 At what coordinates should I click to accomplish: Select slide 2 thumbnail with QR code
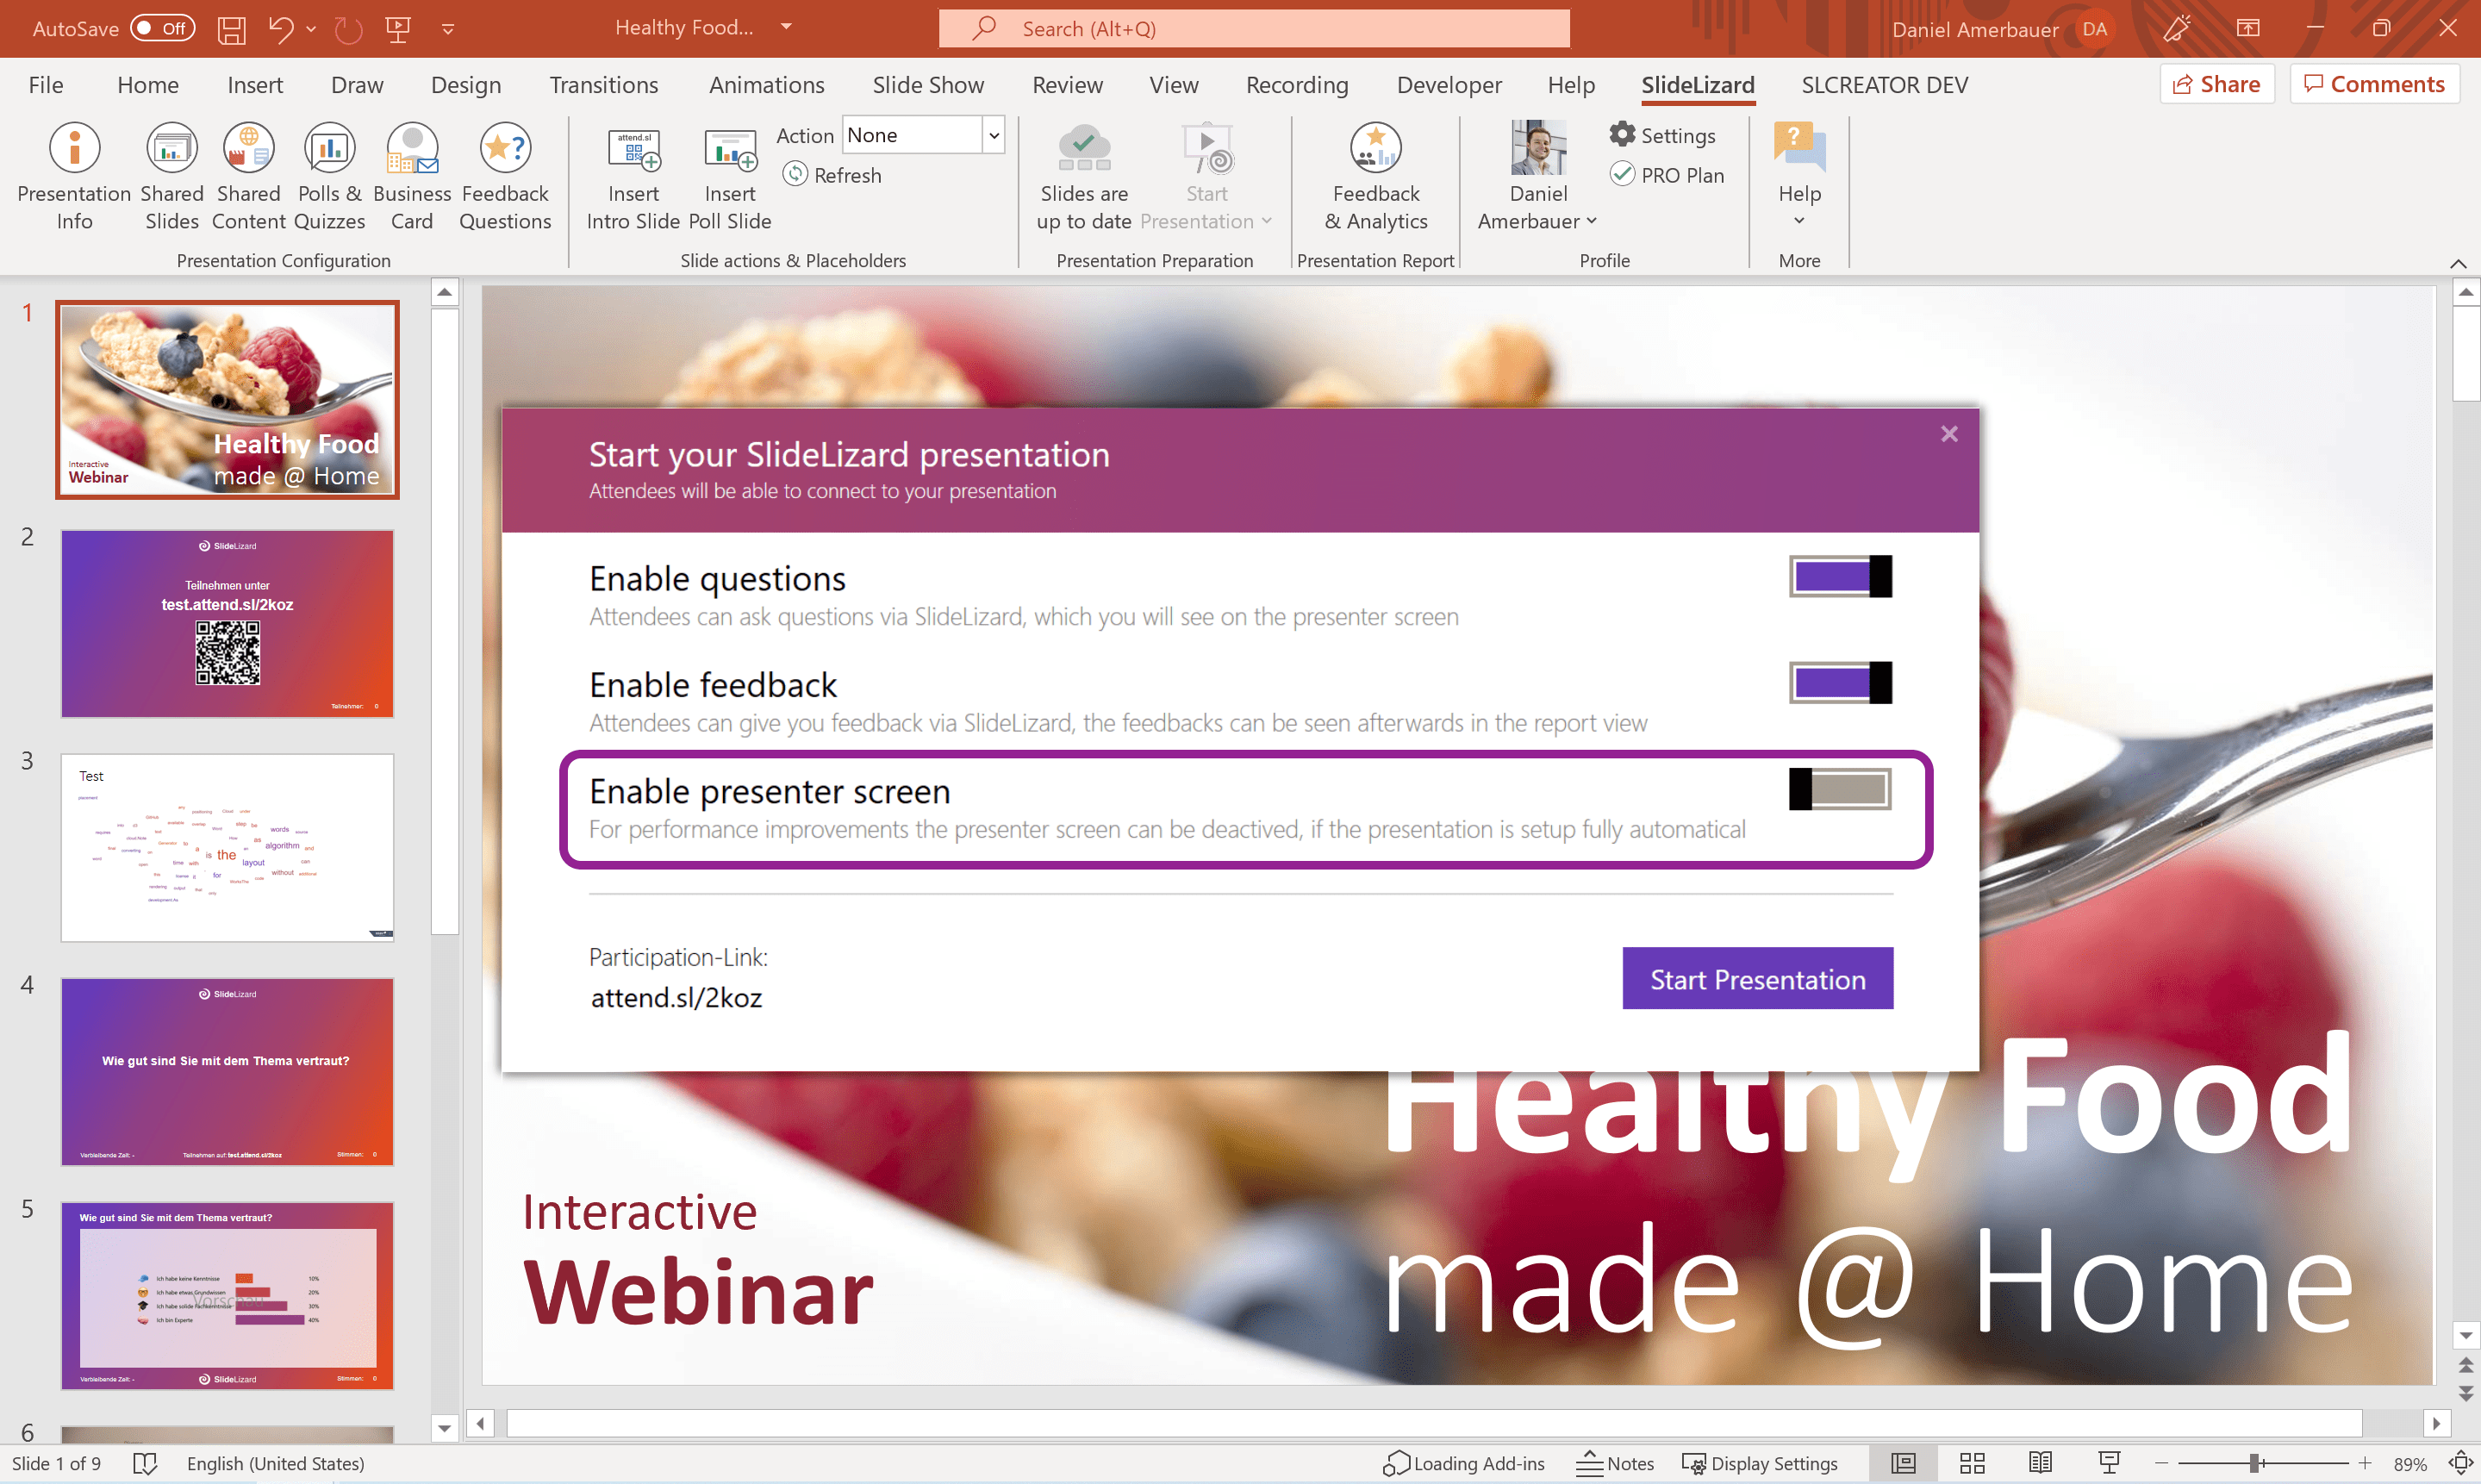227,624
